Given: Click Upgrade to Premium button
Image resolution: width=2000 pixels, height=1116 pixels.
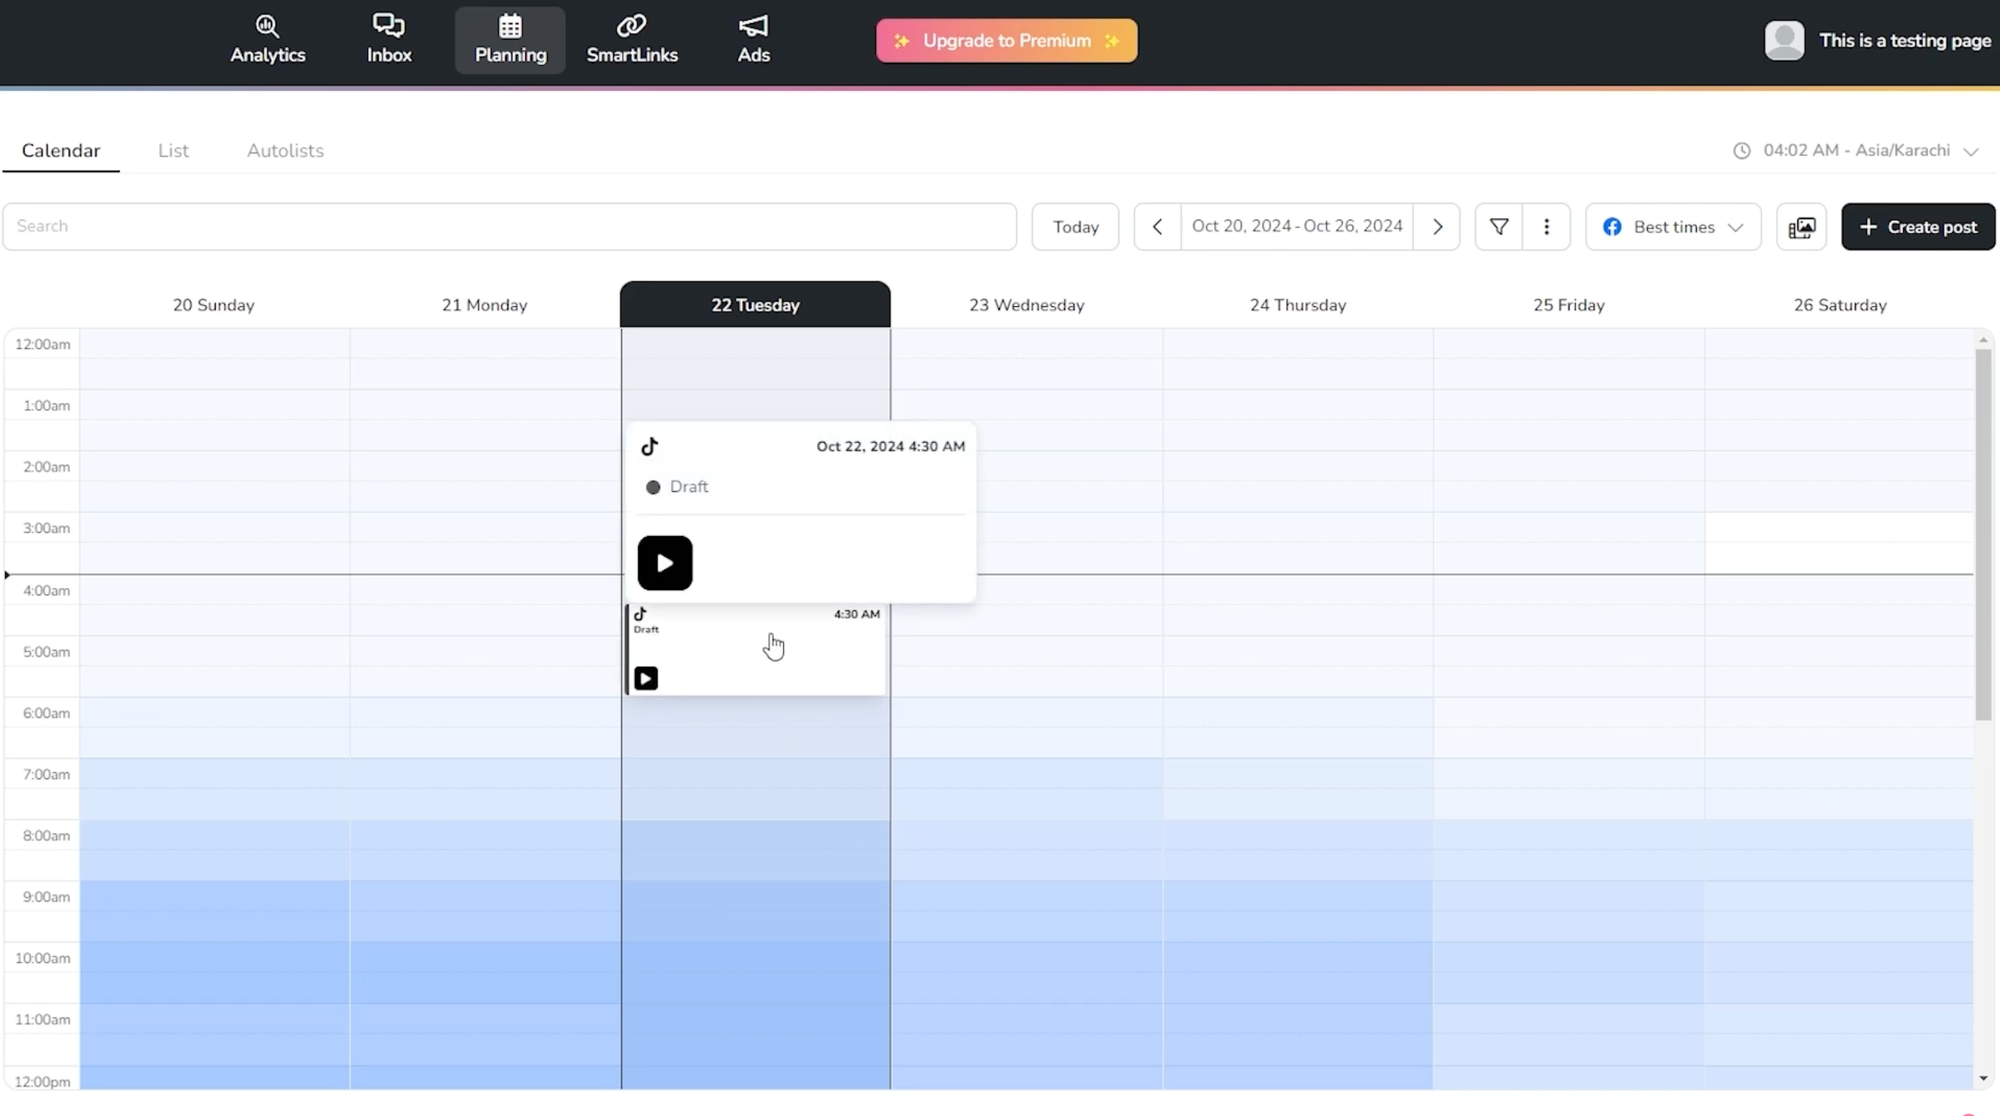Looking at the screenshot, I should click(1006, 41).
